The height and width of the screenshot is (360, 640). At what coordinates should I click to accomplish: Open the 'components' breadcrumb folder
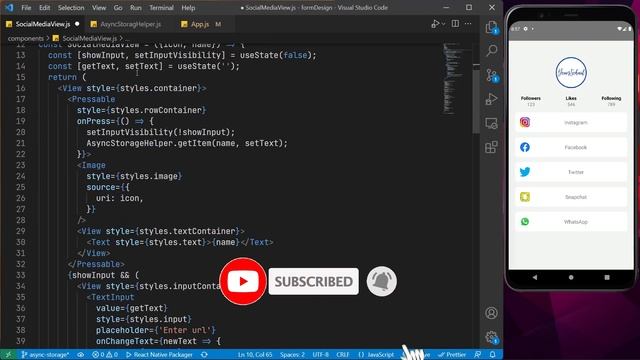25,38
